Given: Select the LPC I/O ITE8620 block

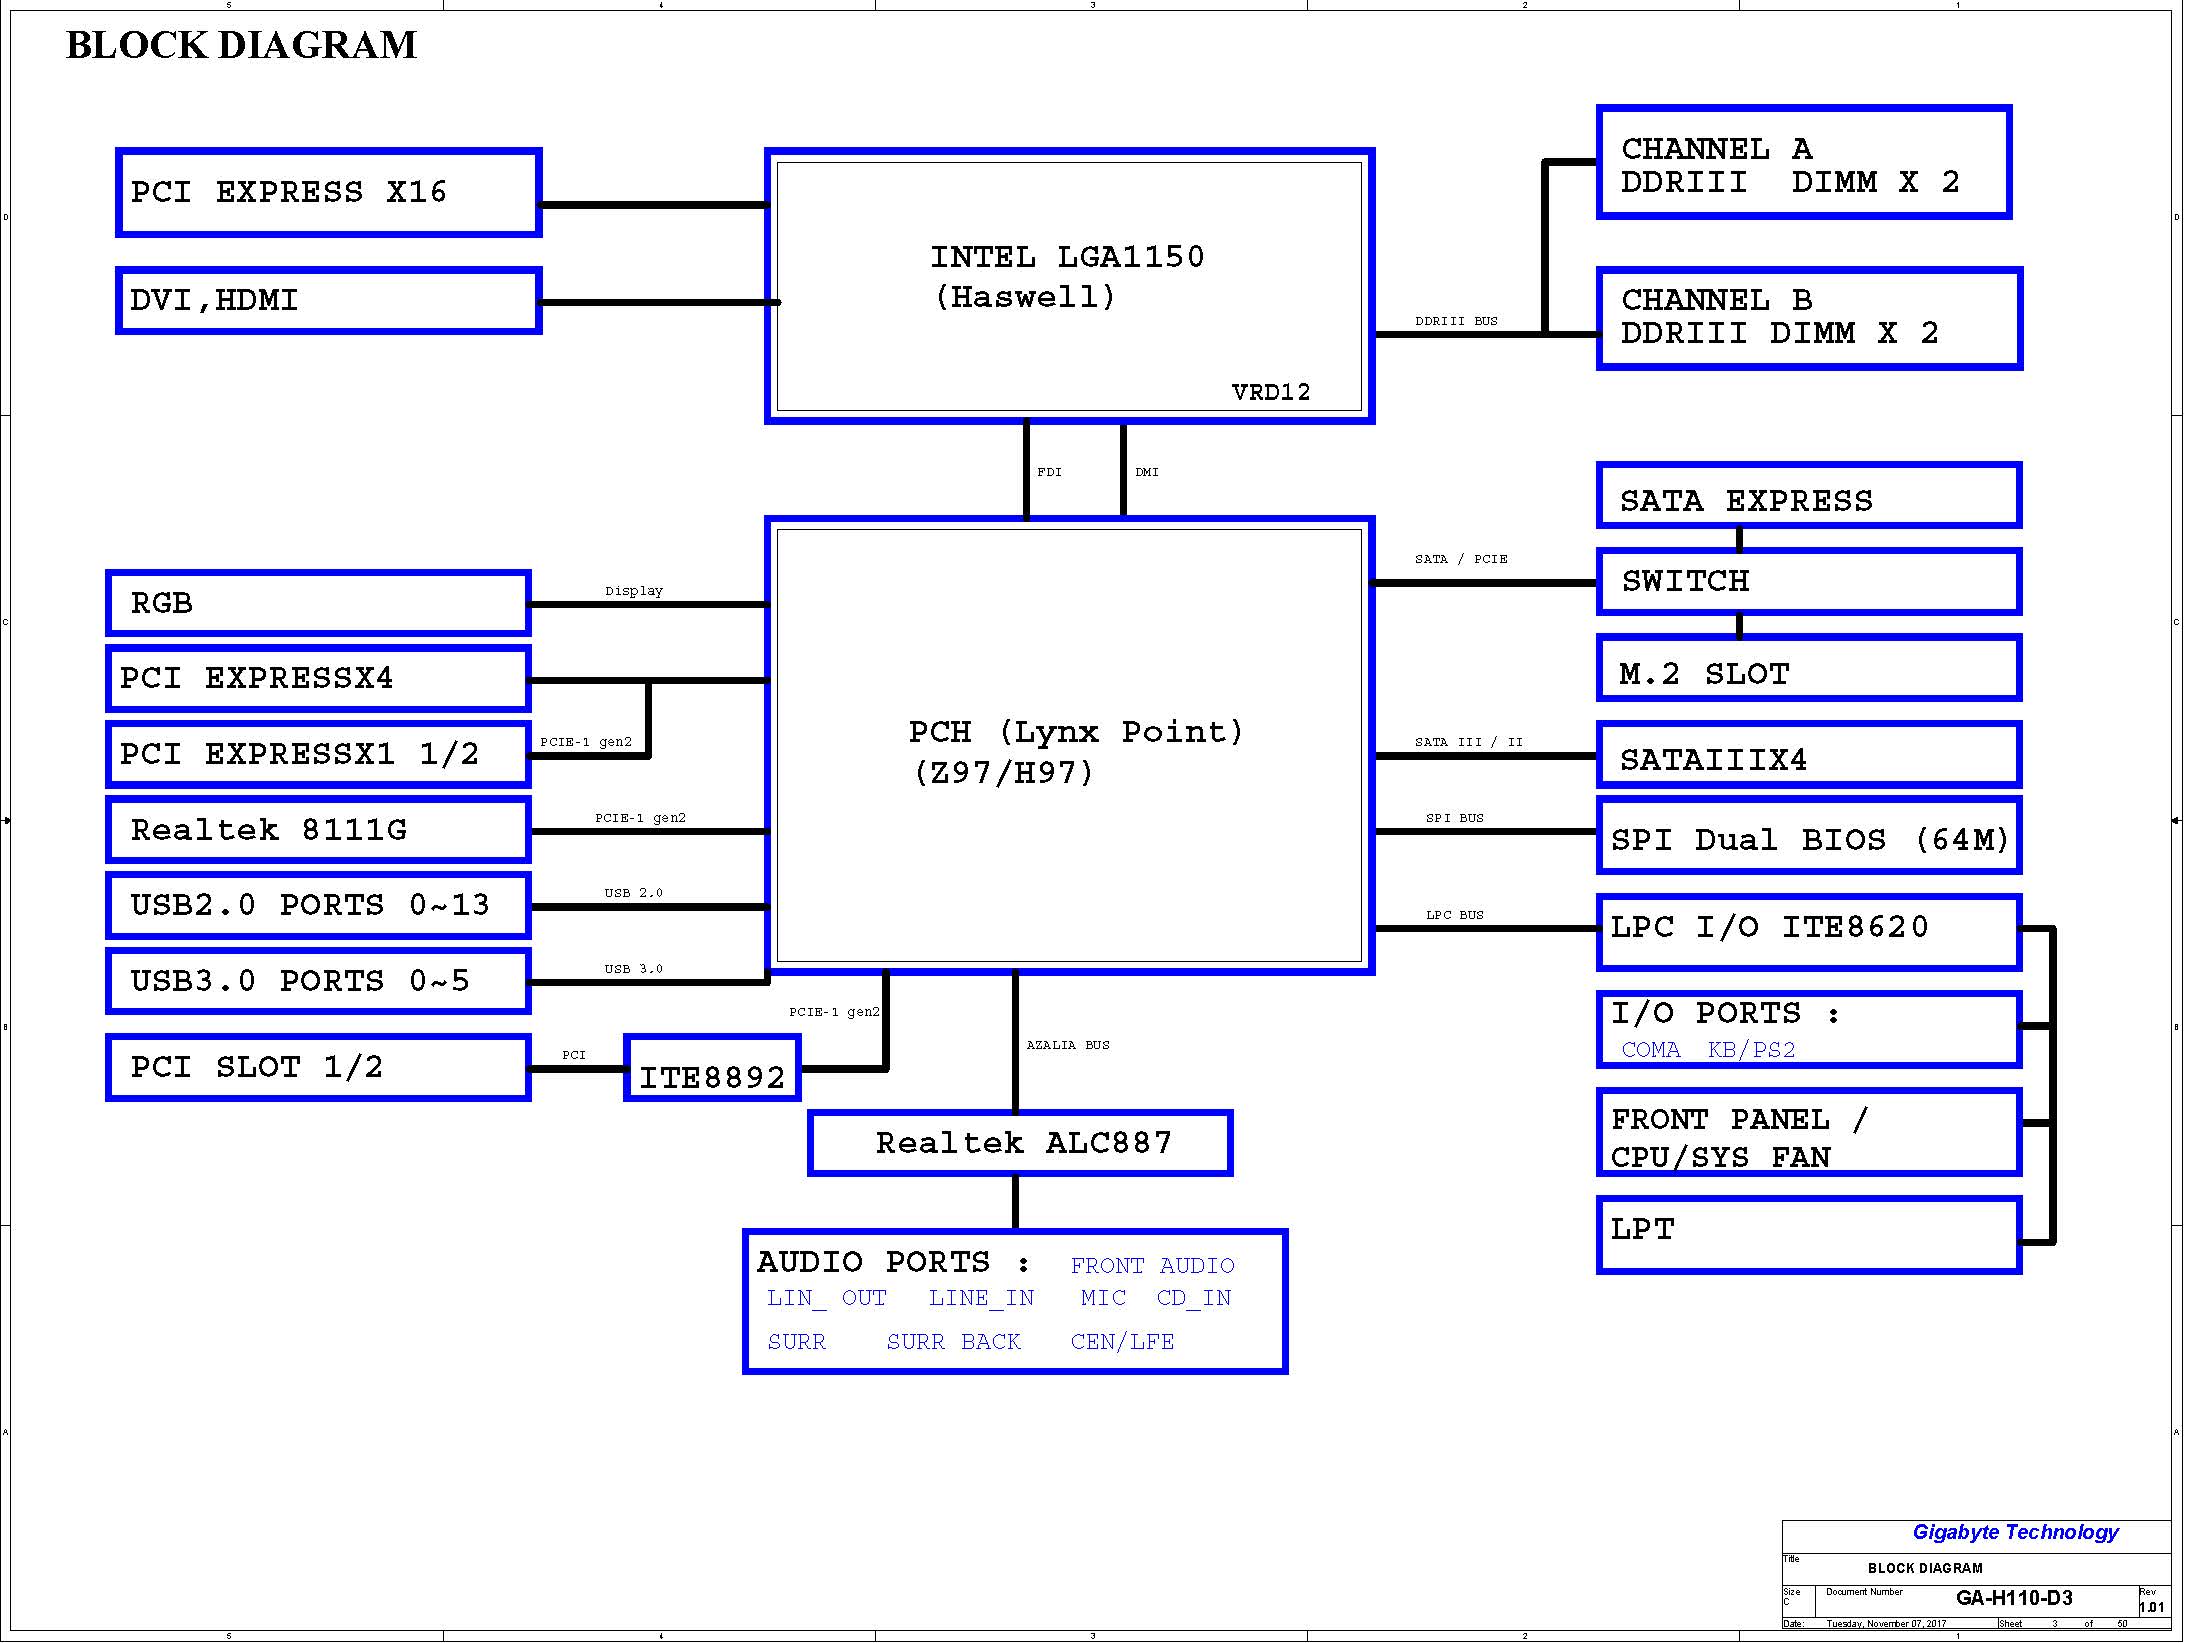Looking at the screenshot, I should point(1809,932).
